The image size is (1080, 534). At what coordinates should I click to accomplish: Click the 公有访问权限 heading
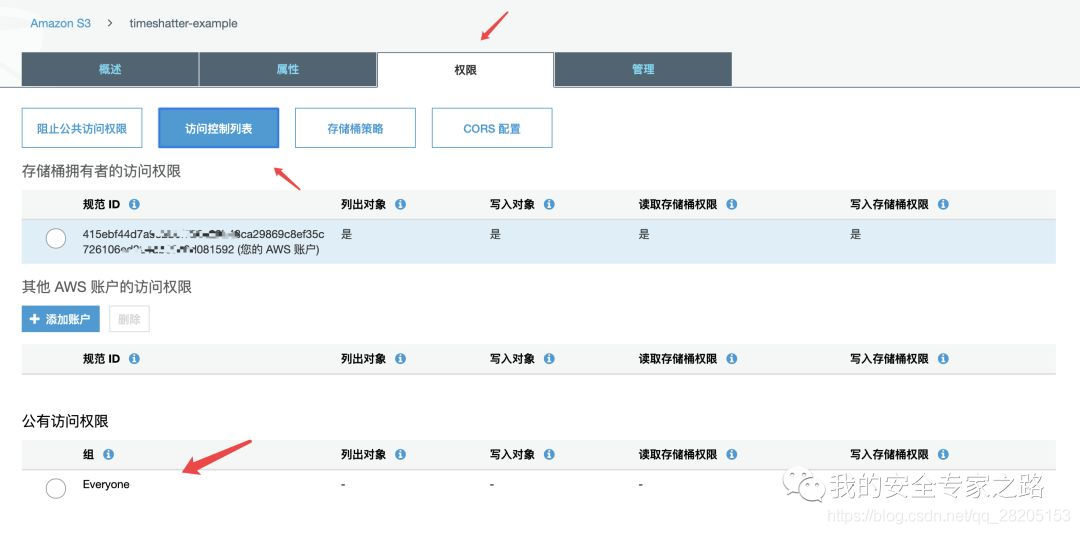point(65,422)
